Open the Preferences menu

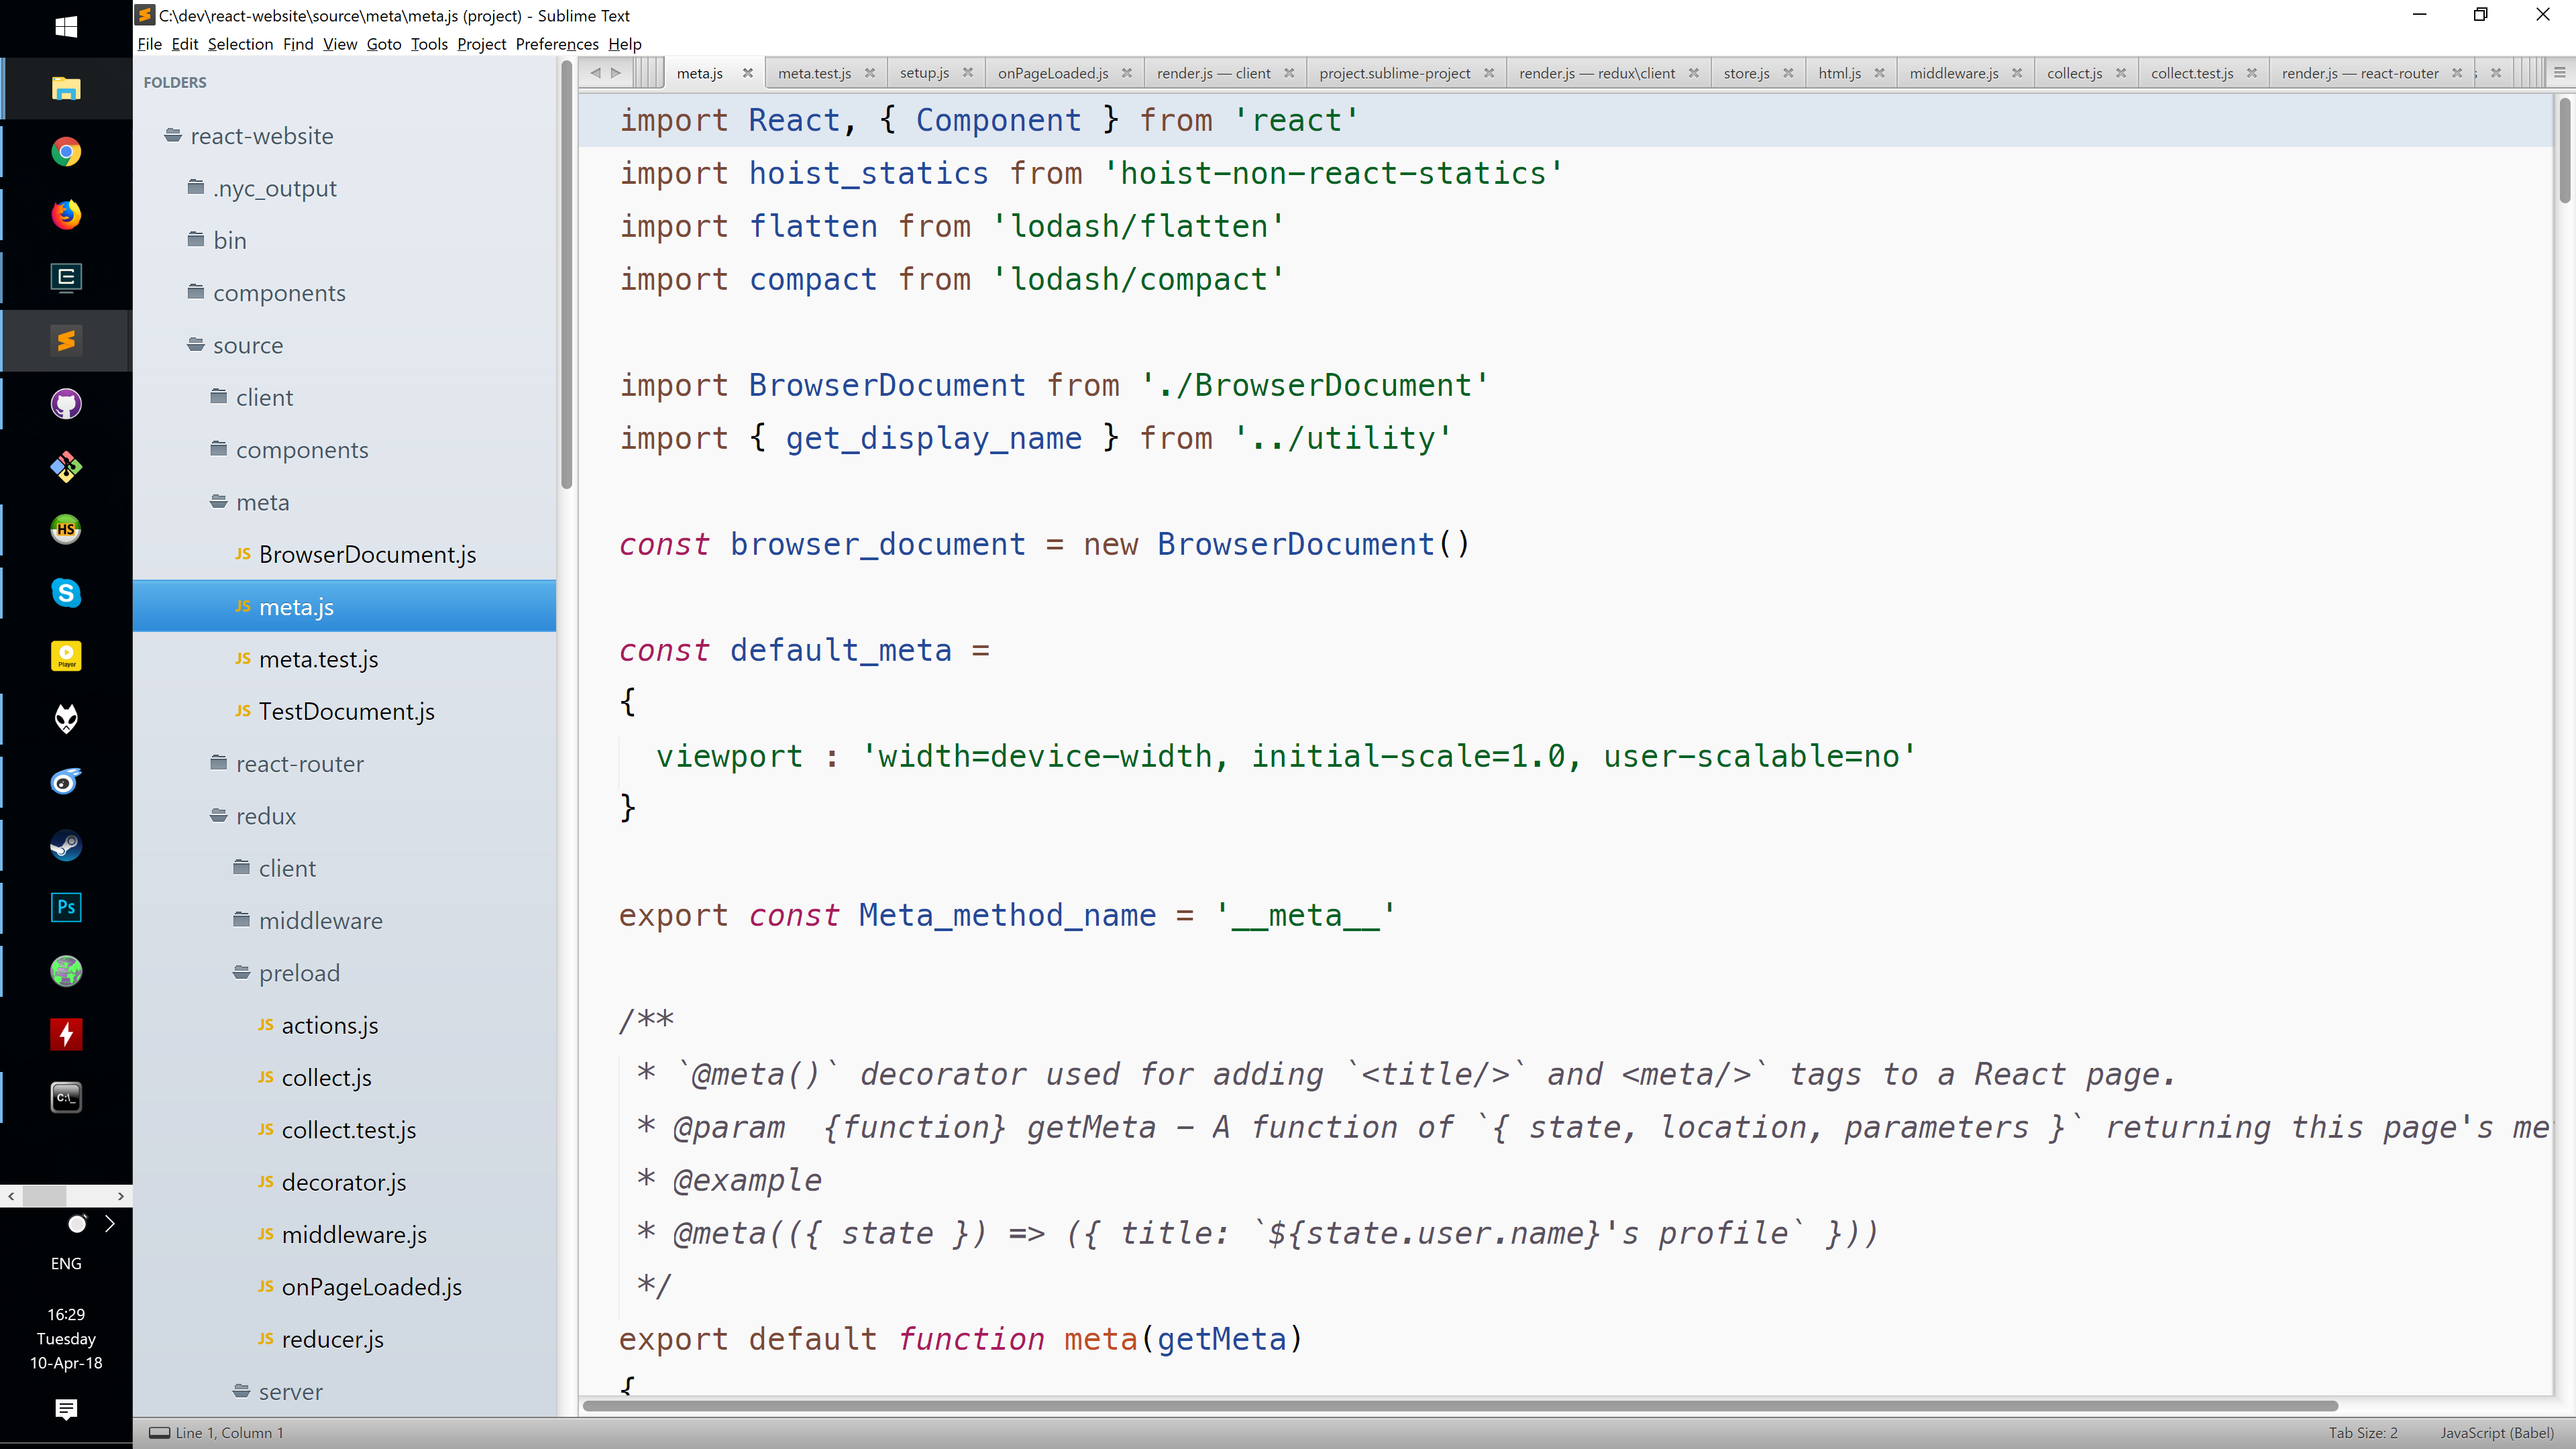click(x=557, y=44)
